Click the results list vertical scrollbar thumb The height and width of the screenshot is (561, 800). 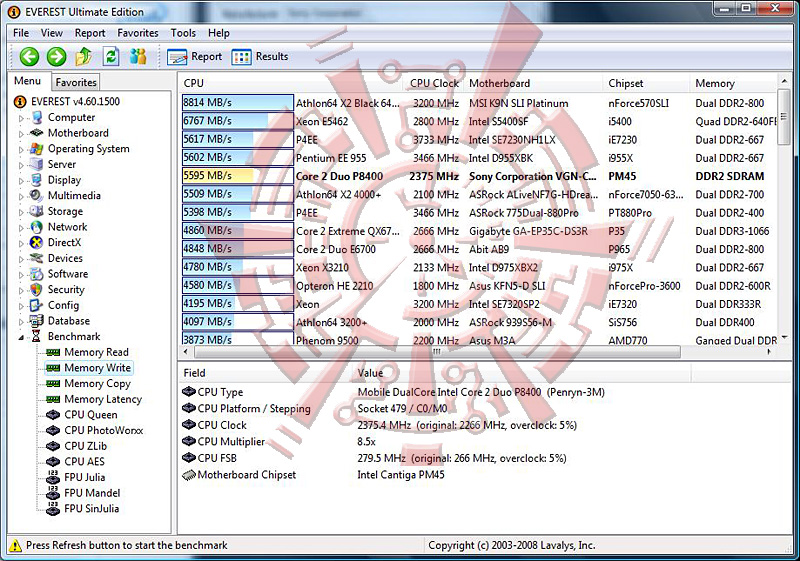(783, 117)
